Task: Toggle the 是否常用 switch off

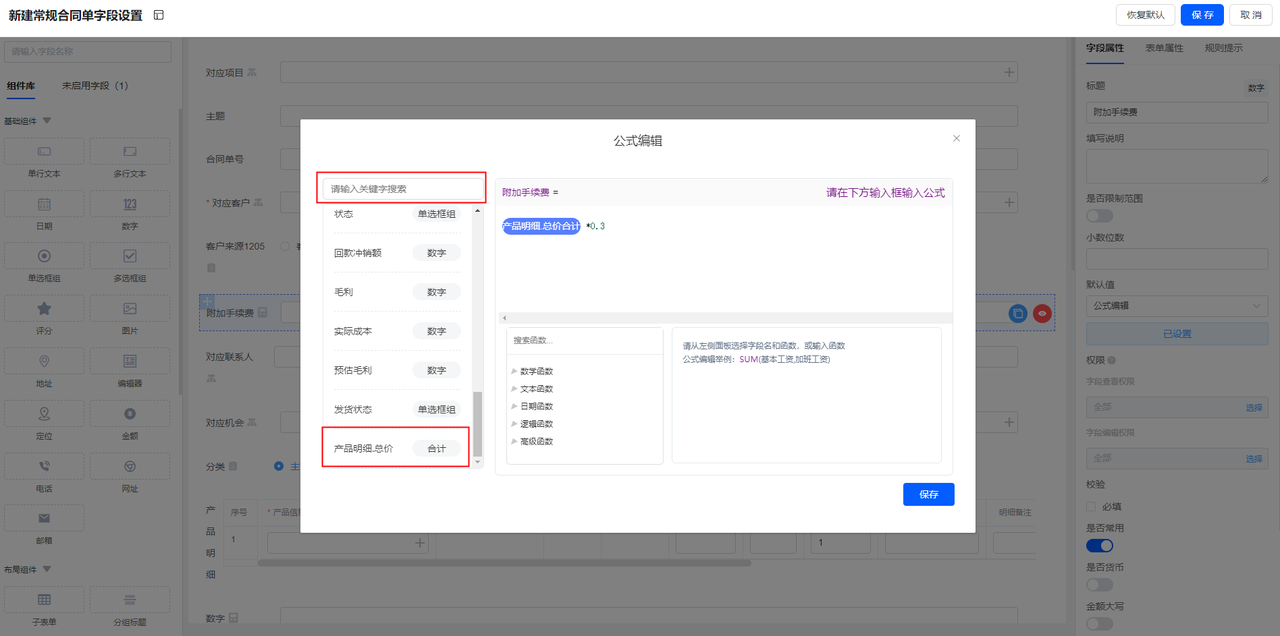Action: [1099, 545]
